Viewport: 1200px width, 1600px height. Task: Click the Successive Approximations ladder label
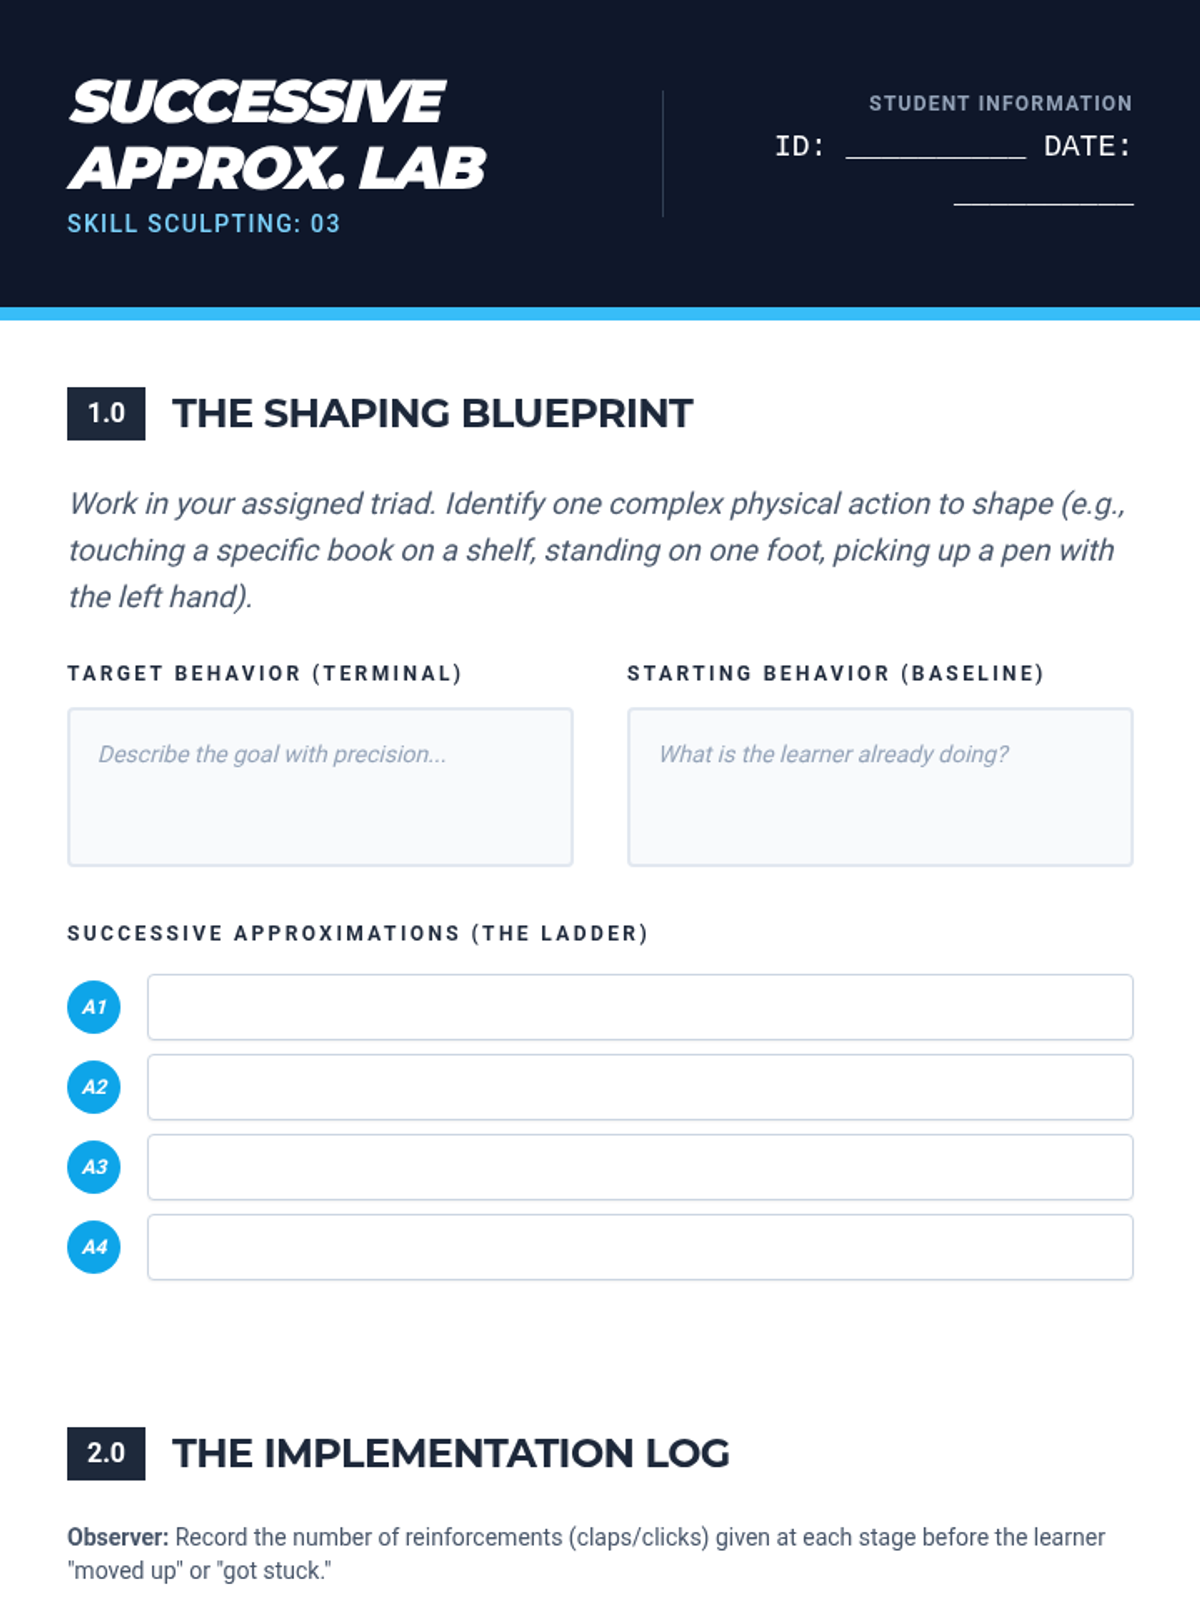tap(357, 933)
